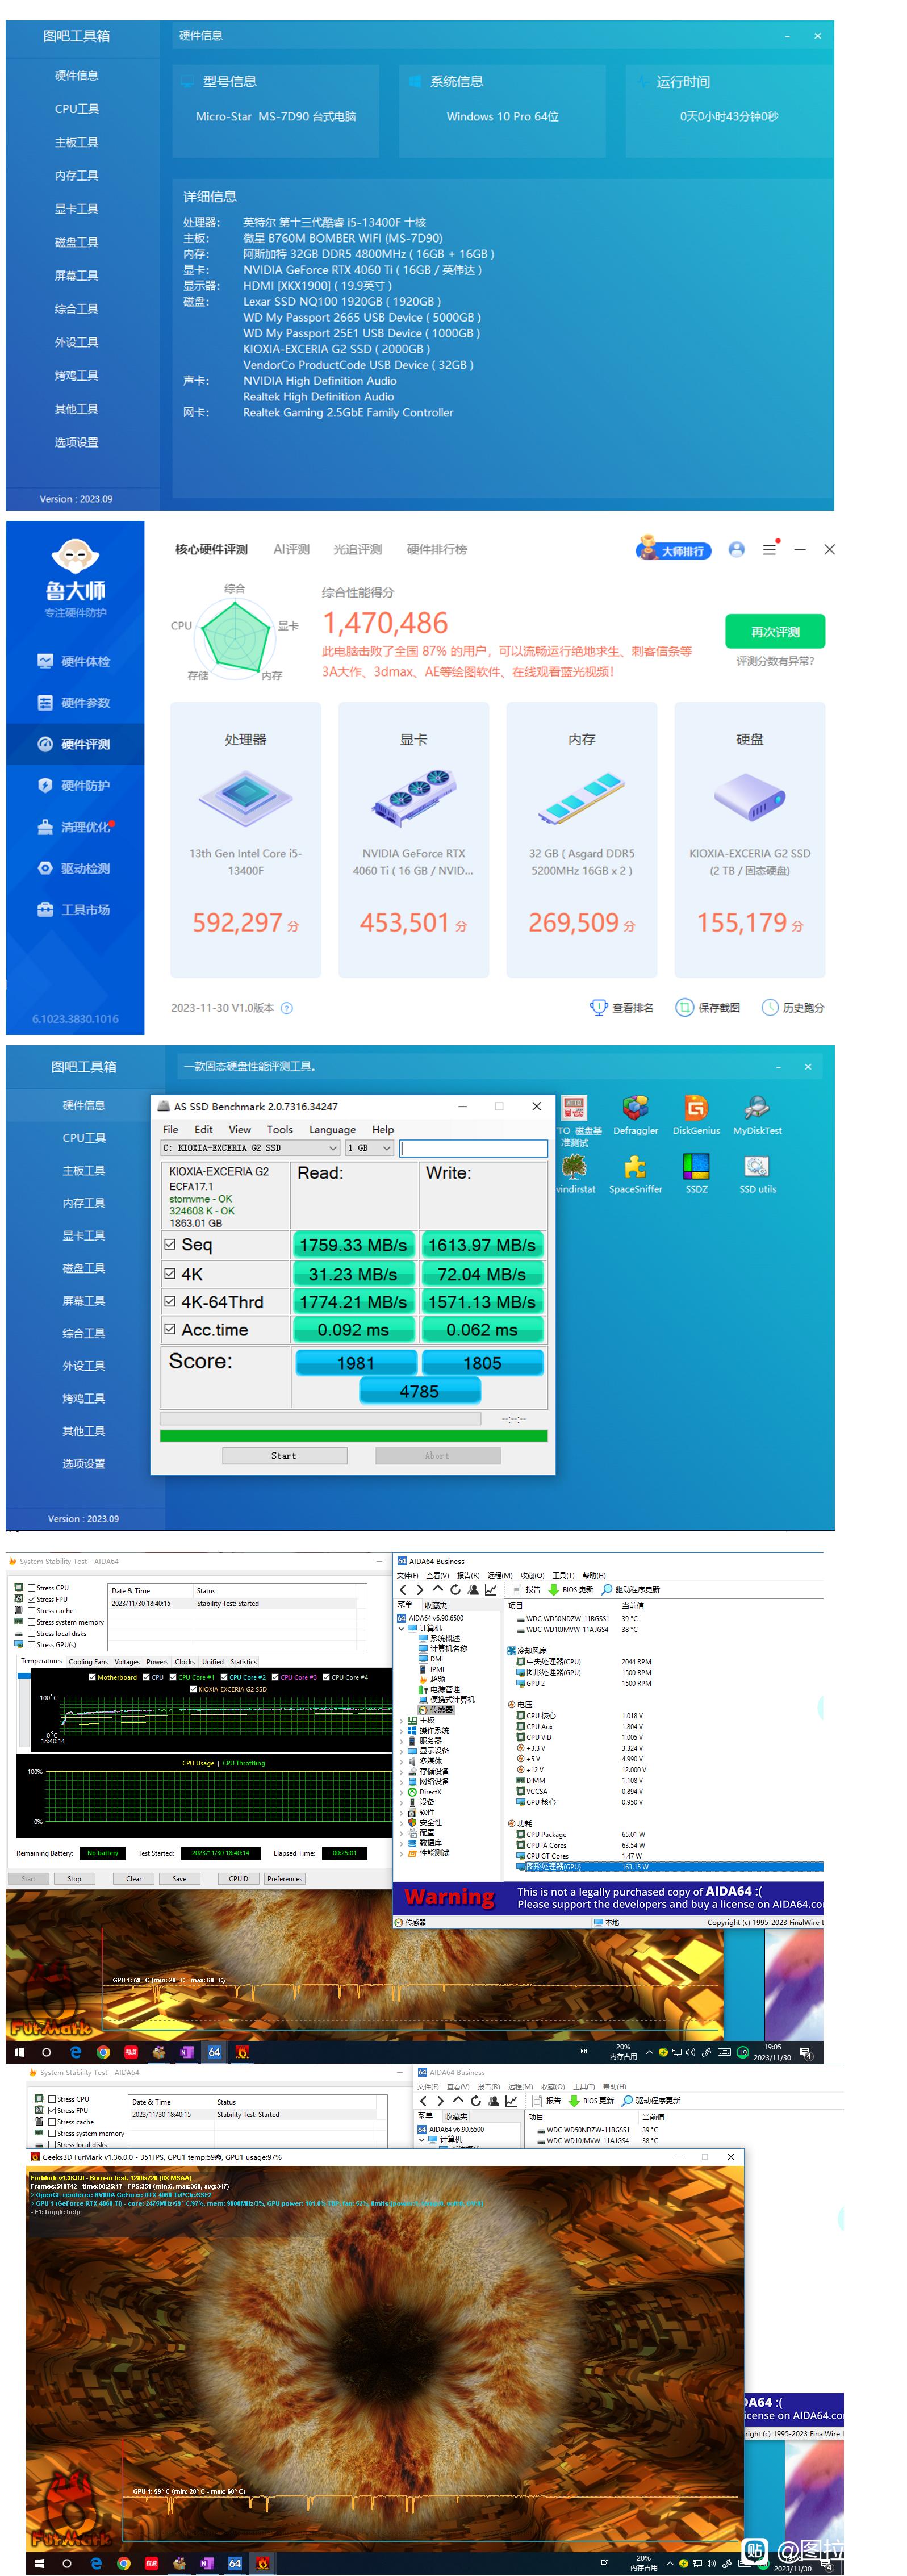Click the CPUID button in stability test

click(x=238, y=1879)
